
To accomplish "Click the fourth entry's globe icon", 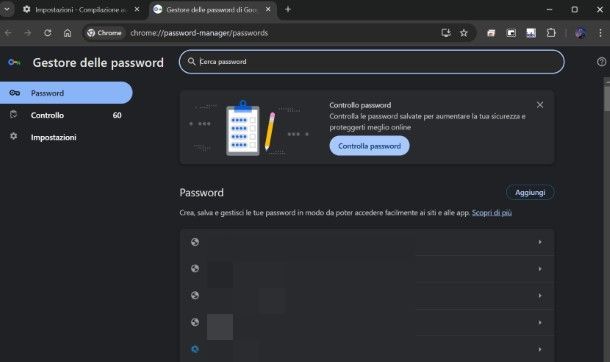I will coord(195,322).
